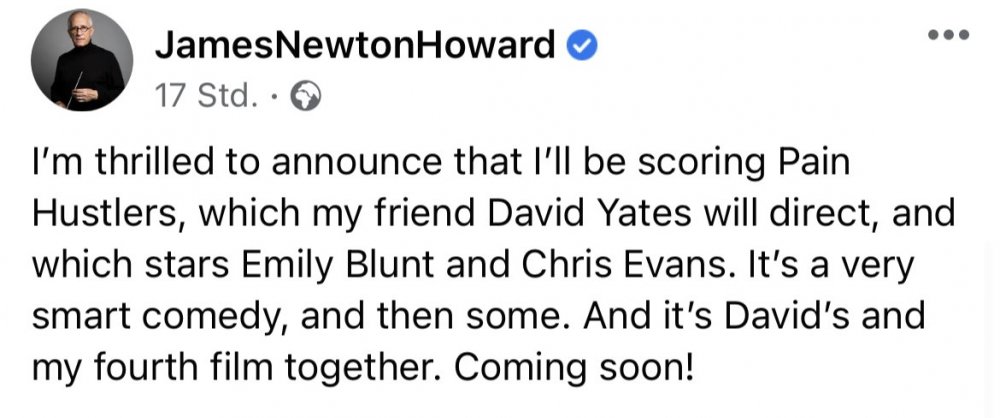Click the blue verified checkmark badge

(582, 46)
